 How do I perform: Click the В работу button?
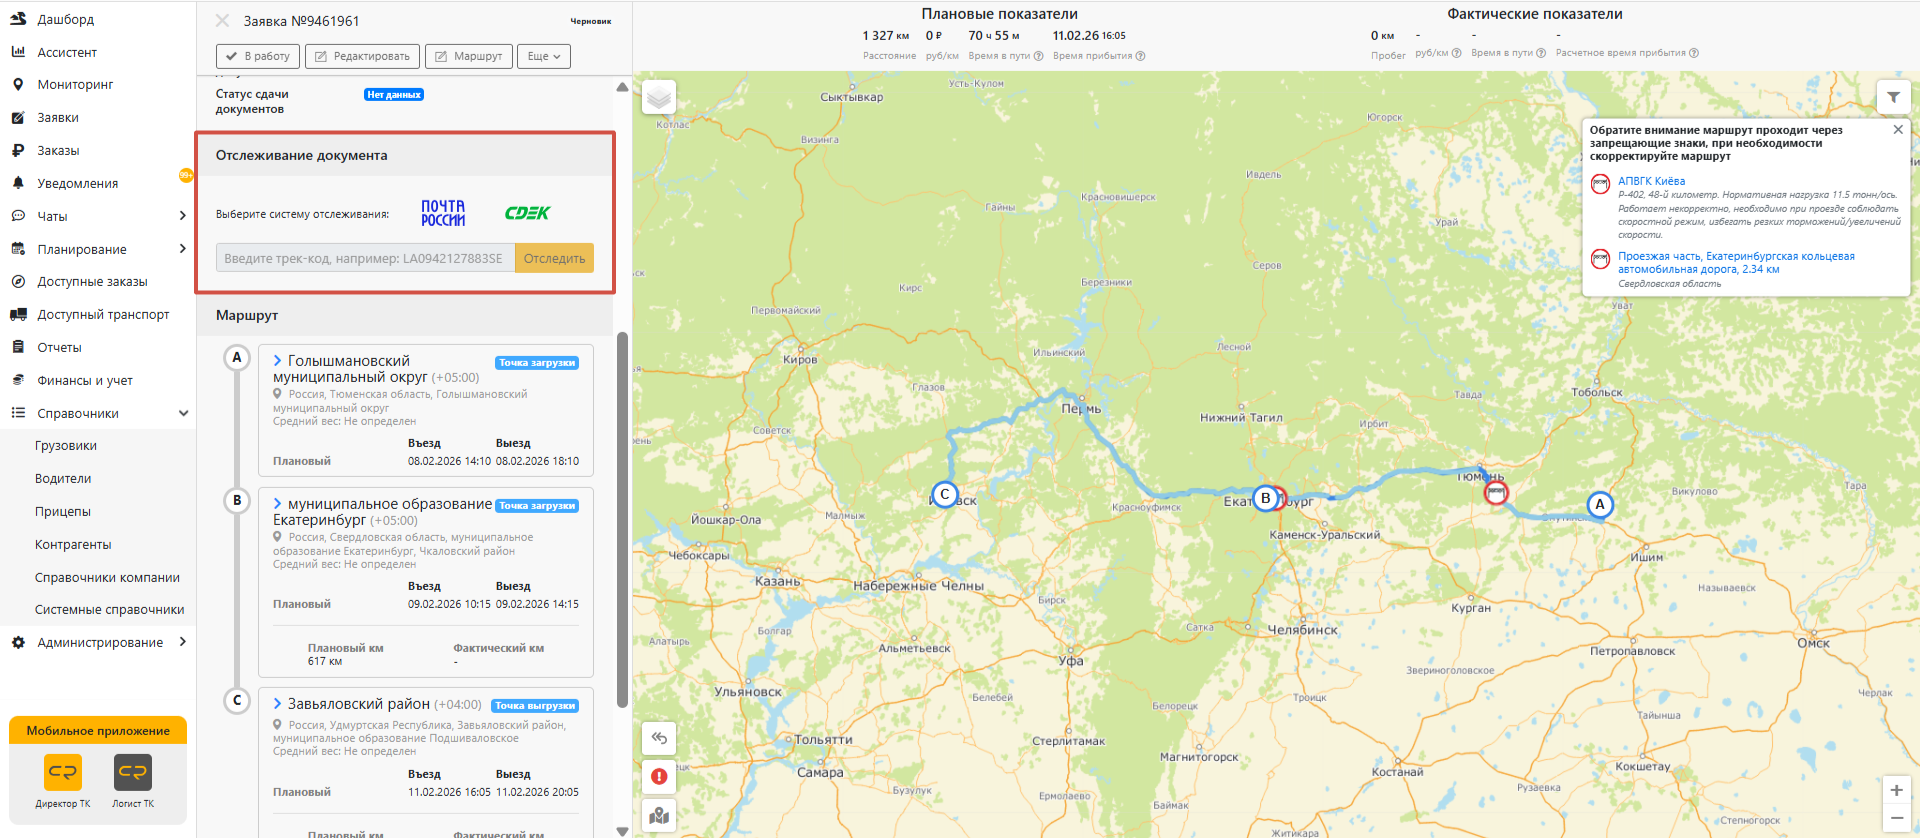coord(258,56)
